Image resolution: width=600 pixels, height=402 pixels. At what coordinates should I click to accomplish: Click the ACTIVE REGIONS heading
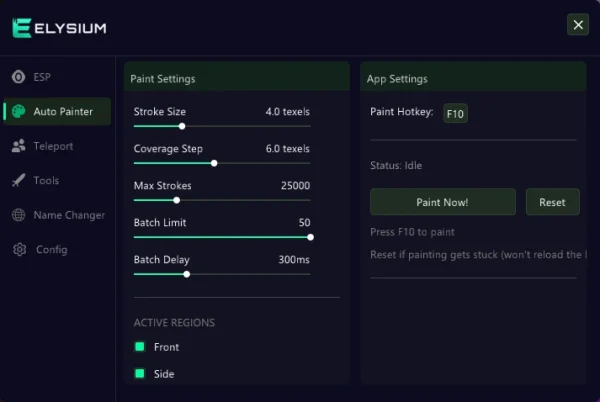click(174, 323)
